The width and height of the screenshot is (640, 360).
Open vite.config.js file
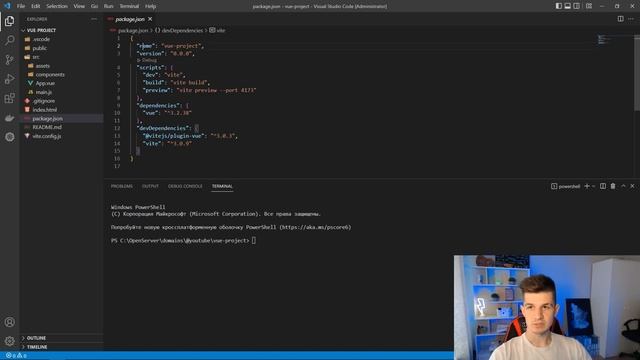pyautogui.click(x=47, y=136)
